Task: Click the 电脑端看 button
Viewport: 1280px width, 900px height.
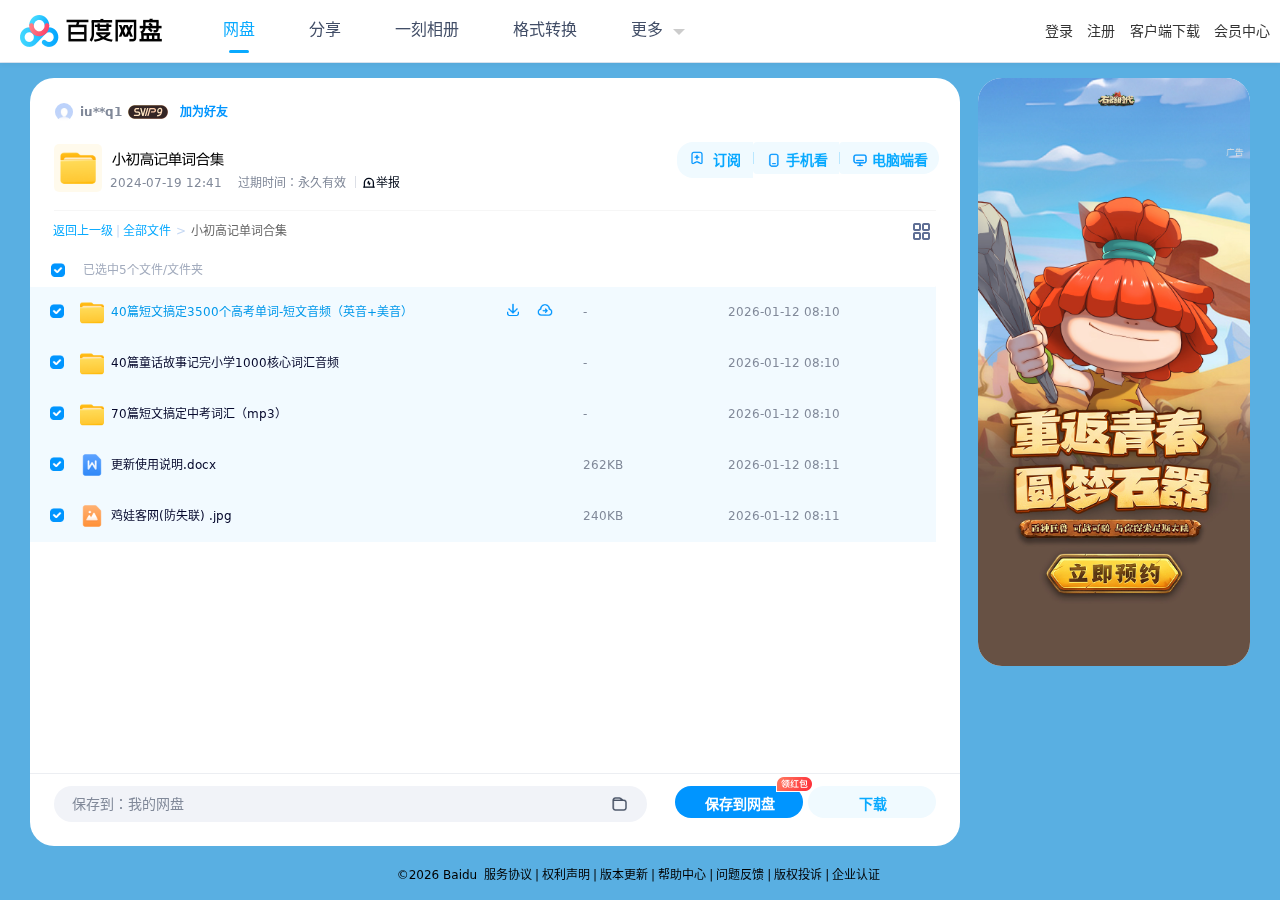Action: tap(890, 160)
